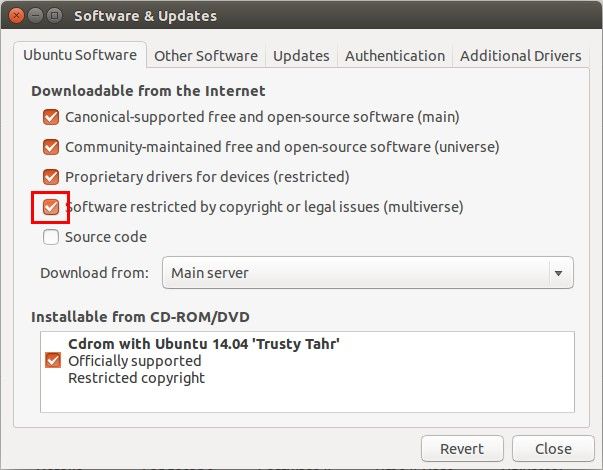Screen dimensions: 603x470
Task: Go to the Authentication tab
Action: click(x=395, y=56)
